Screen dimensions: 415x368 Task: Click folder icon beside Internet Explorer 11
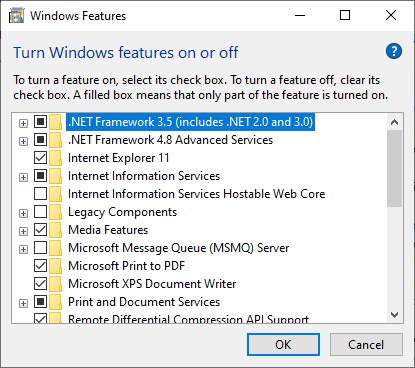pos(55,158)
